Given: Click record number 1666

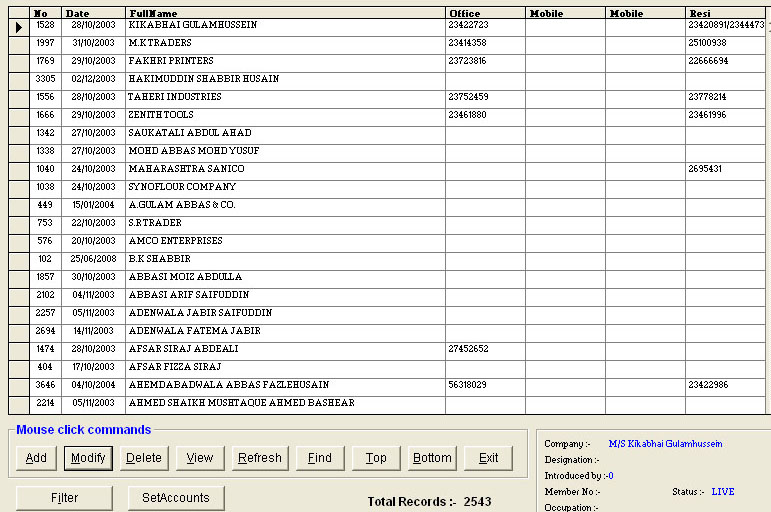Looking at the screenshot, I should [x=45, y=115].
